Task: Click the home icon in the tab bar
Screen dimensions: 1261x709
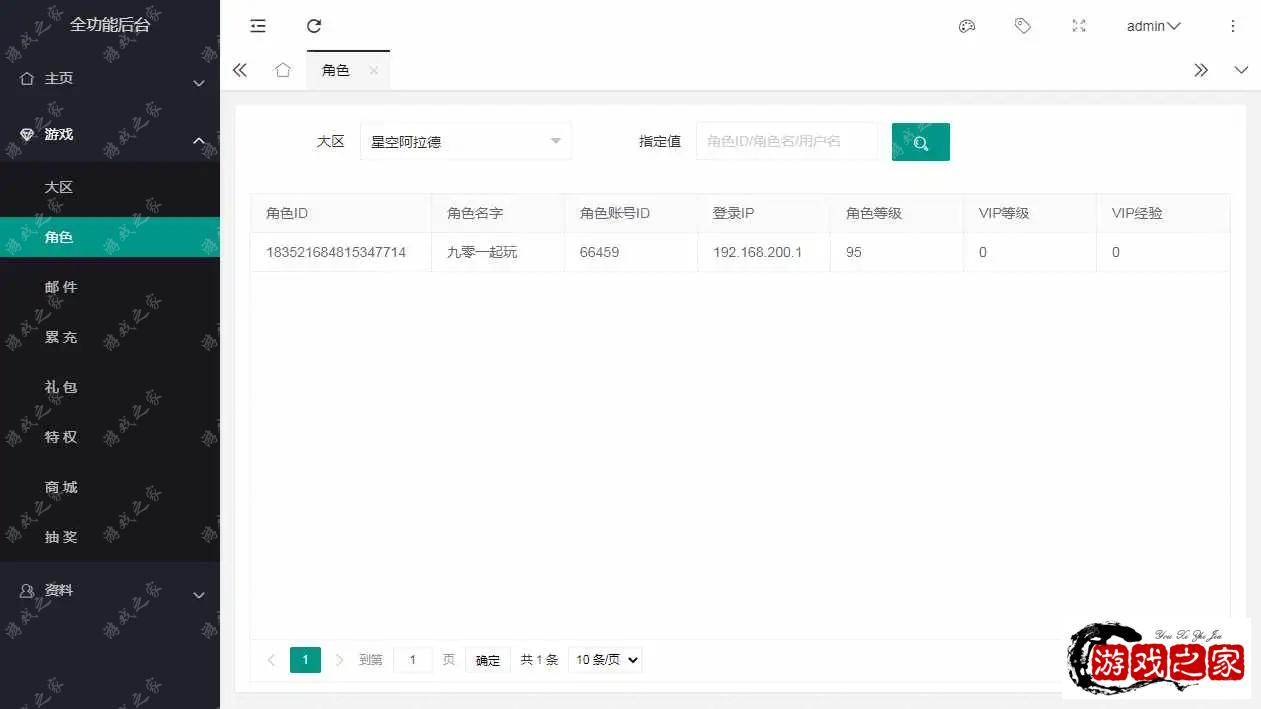Action: pyautogui.click(x=283, y=70)
